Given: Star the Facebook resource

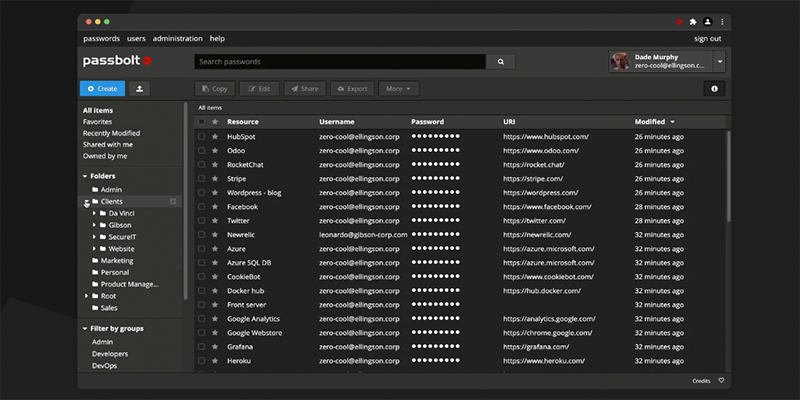Looking at the screenshot, I should click(x=215, y=207).
